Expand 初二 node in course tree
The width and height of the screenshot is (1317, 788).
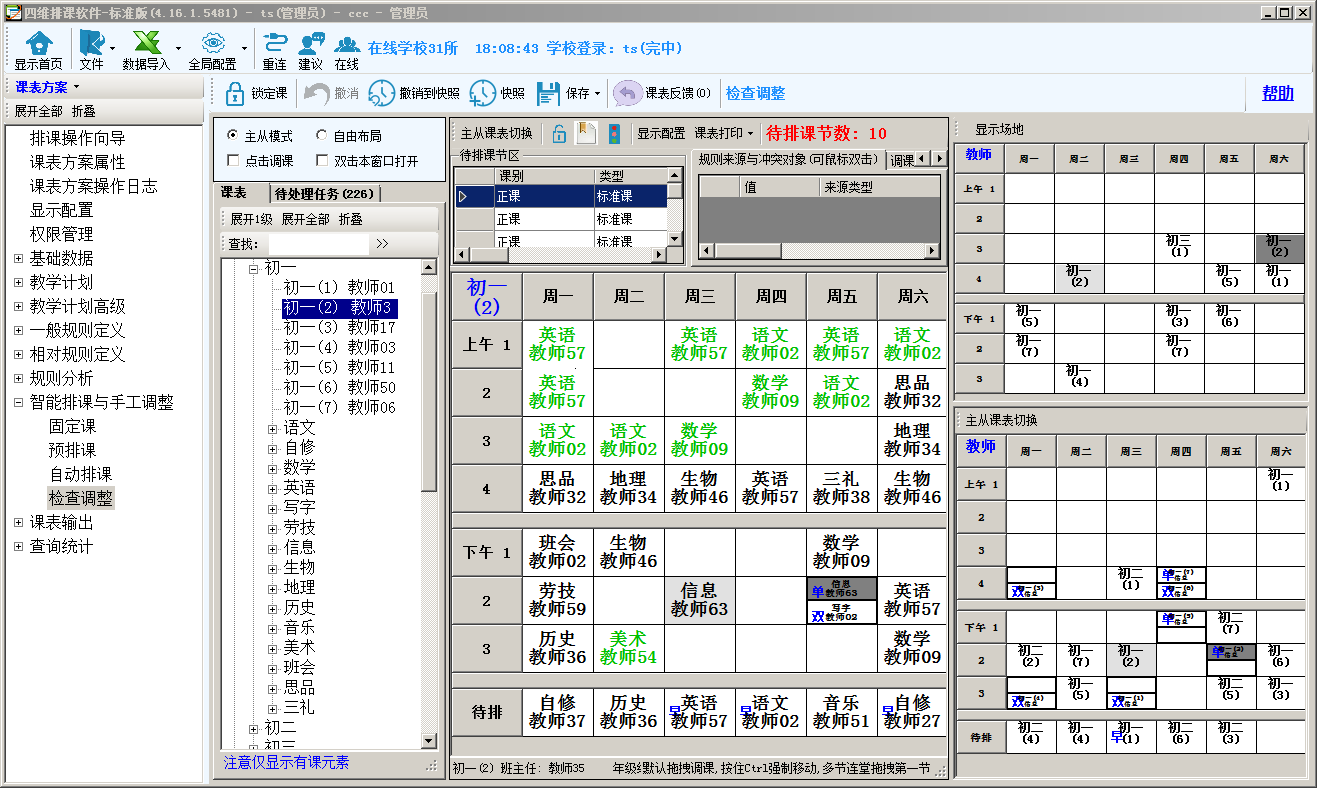pyautogui.click(x=253, y=728)
